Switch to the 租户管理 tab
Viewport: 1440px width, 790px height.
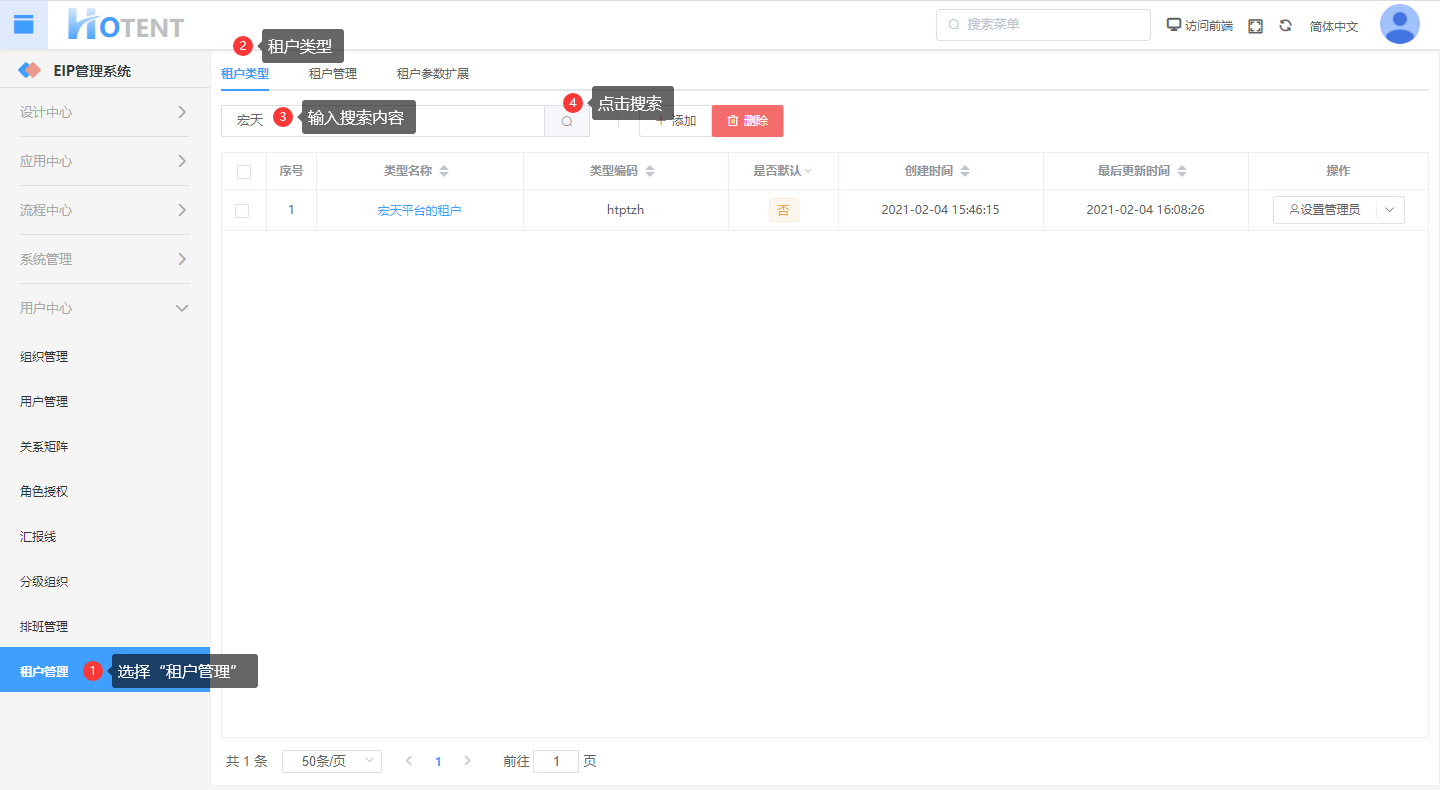(x=333, y=73)
